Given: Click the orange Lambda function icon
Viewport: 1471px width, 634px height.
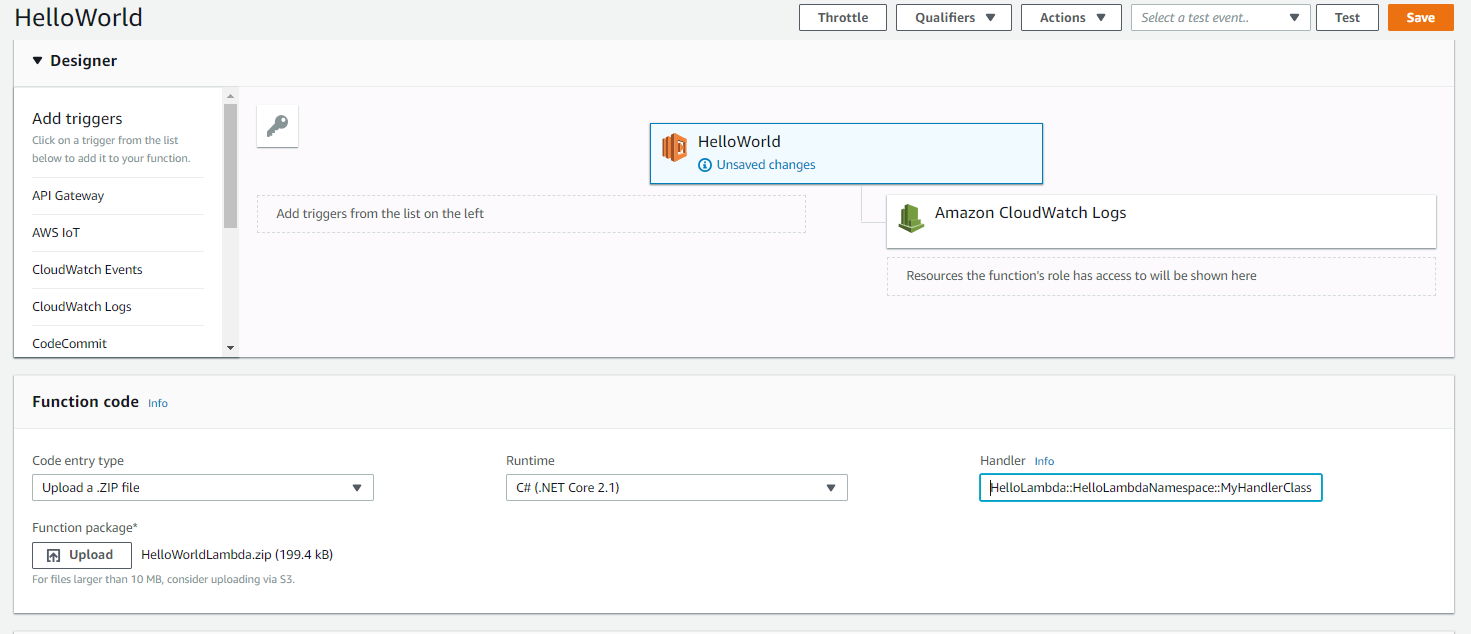Looking at the screenshot, I should click(675, 148).
